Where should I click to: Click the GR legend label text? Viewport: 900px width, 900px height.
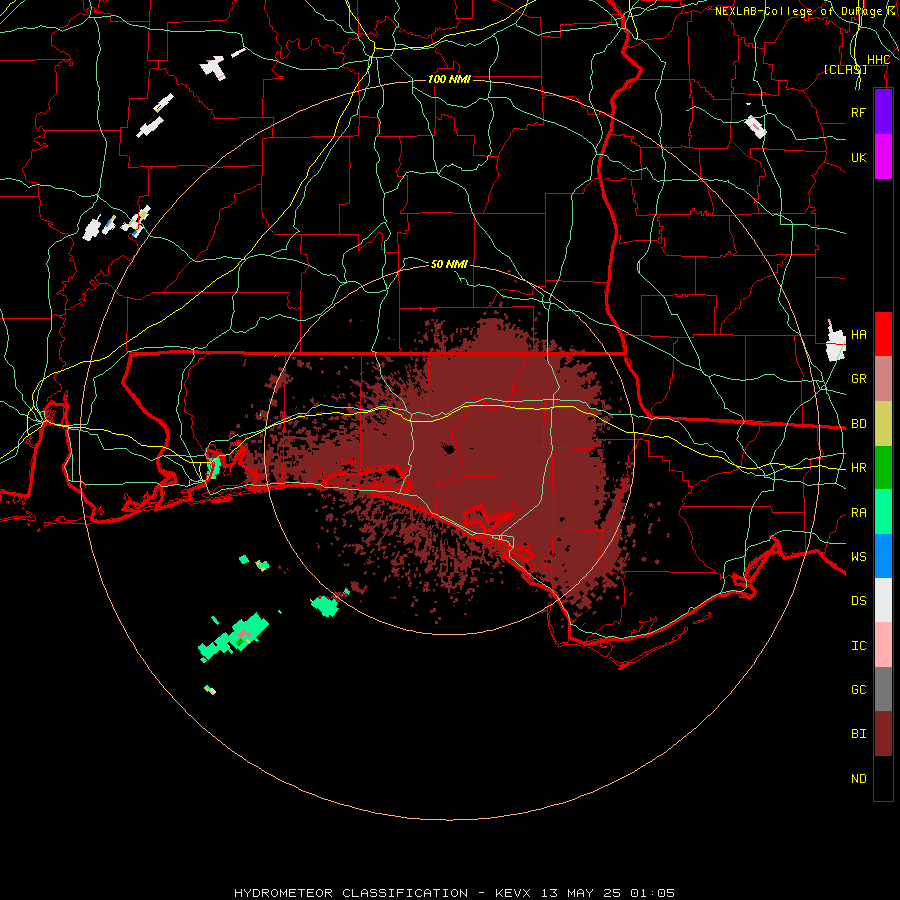point(858,379)
